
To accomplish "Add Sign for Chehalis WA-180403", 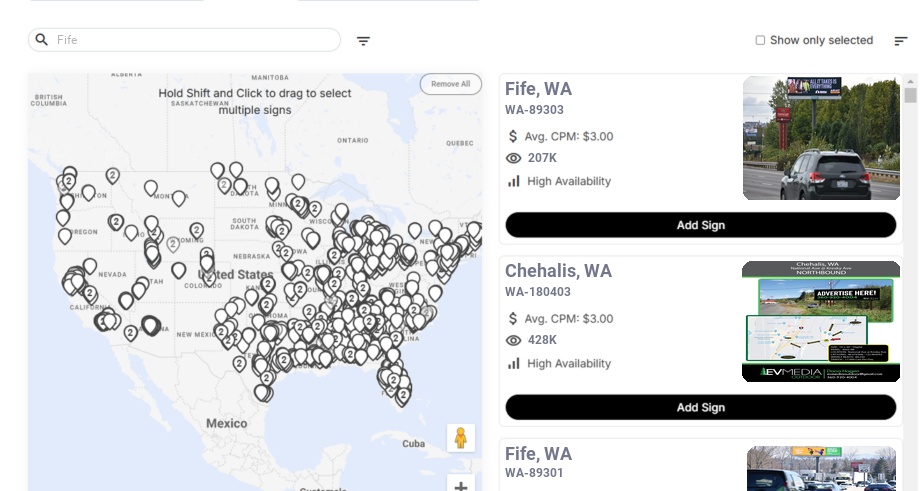I will tap(700, 407).
